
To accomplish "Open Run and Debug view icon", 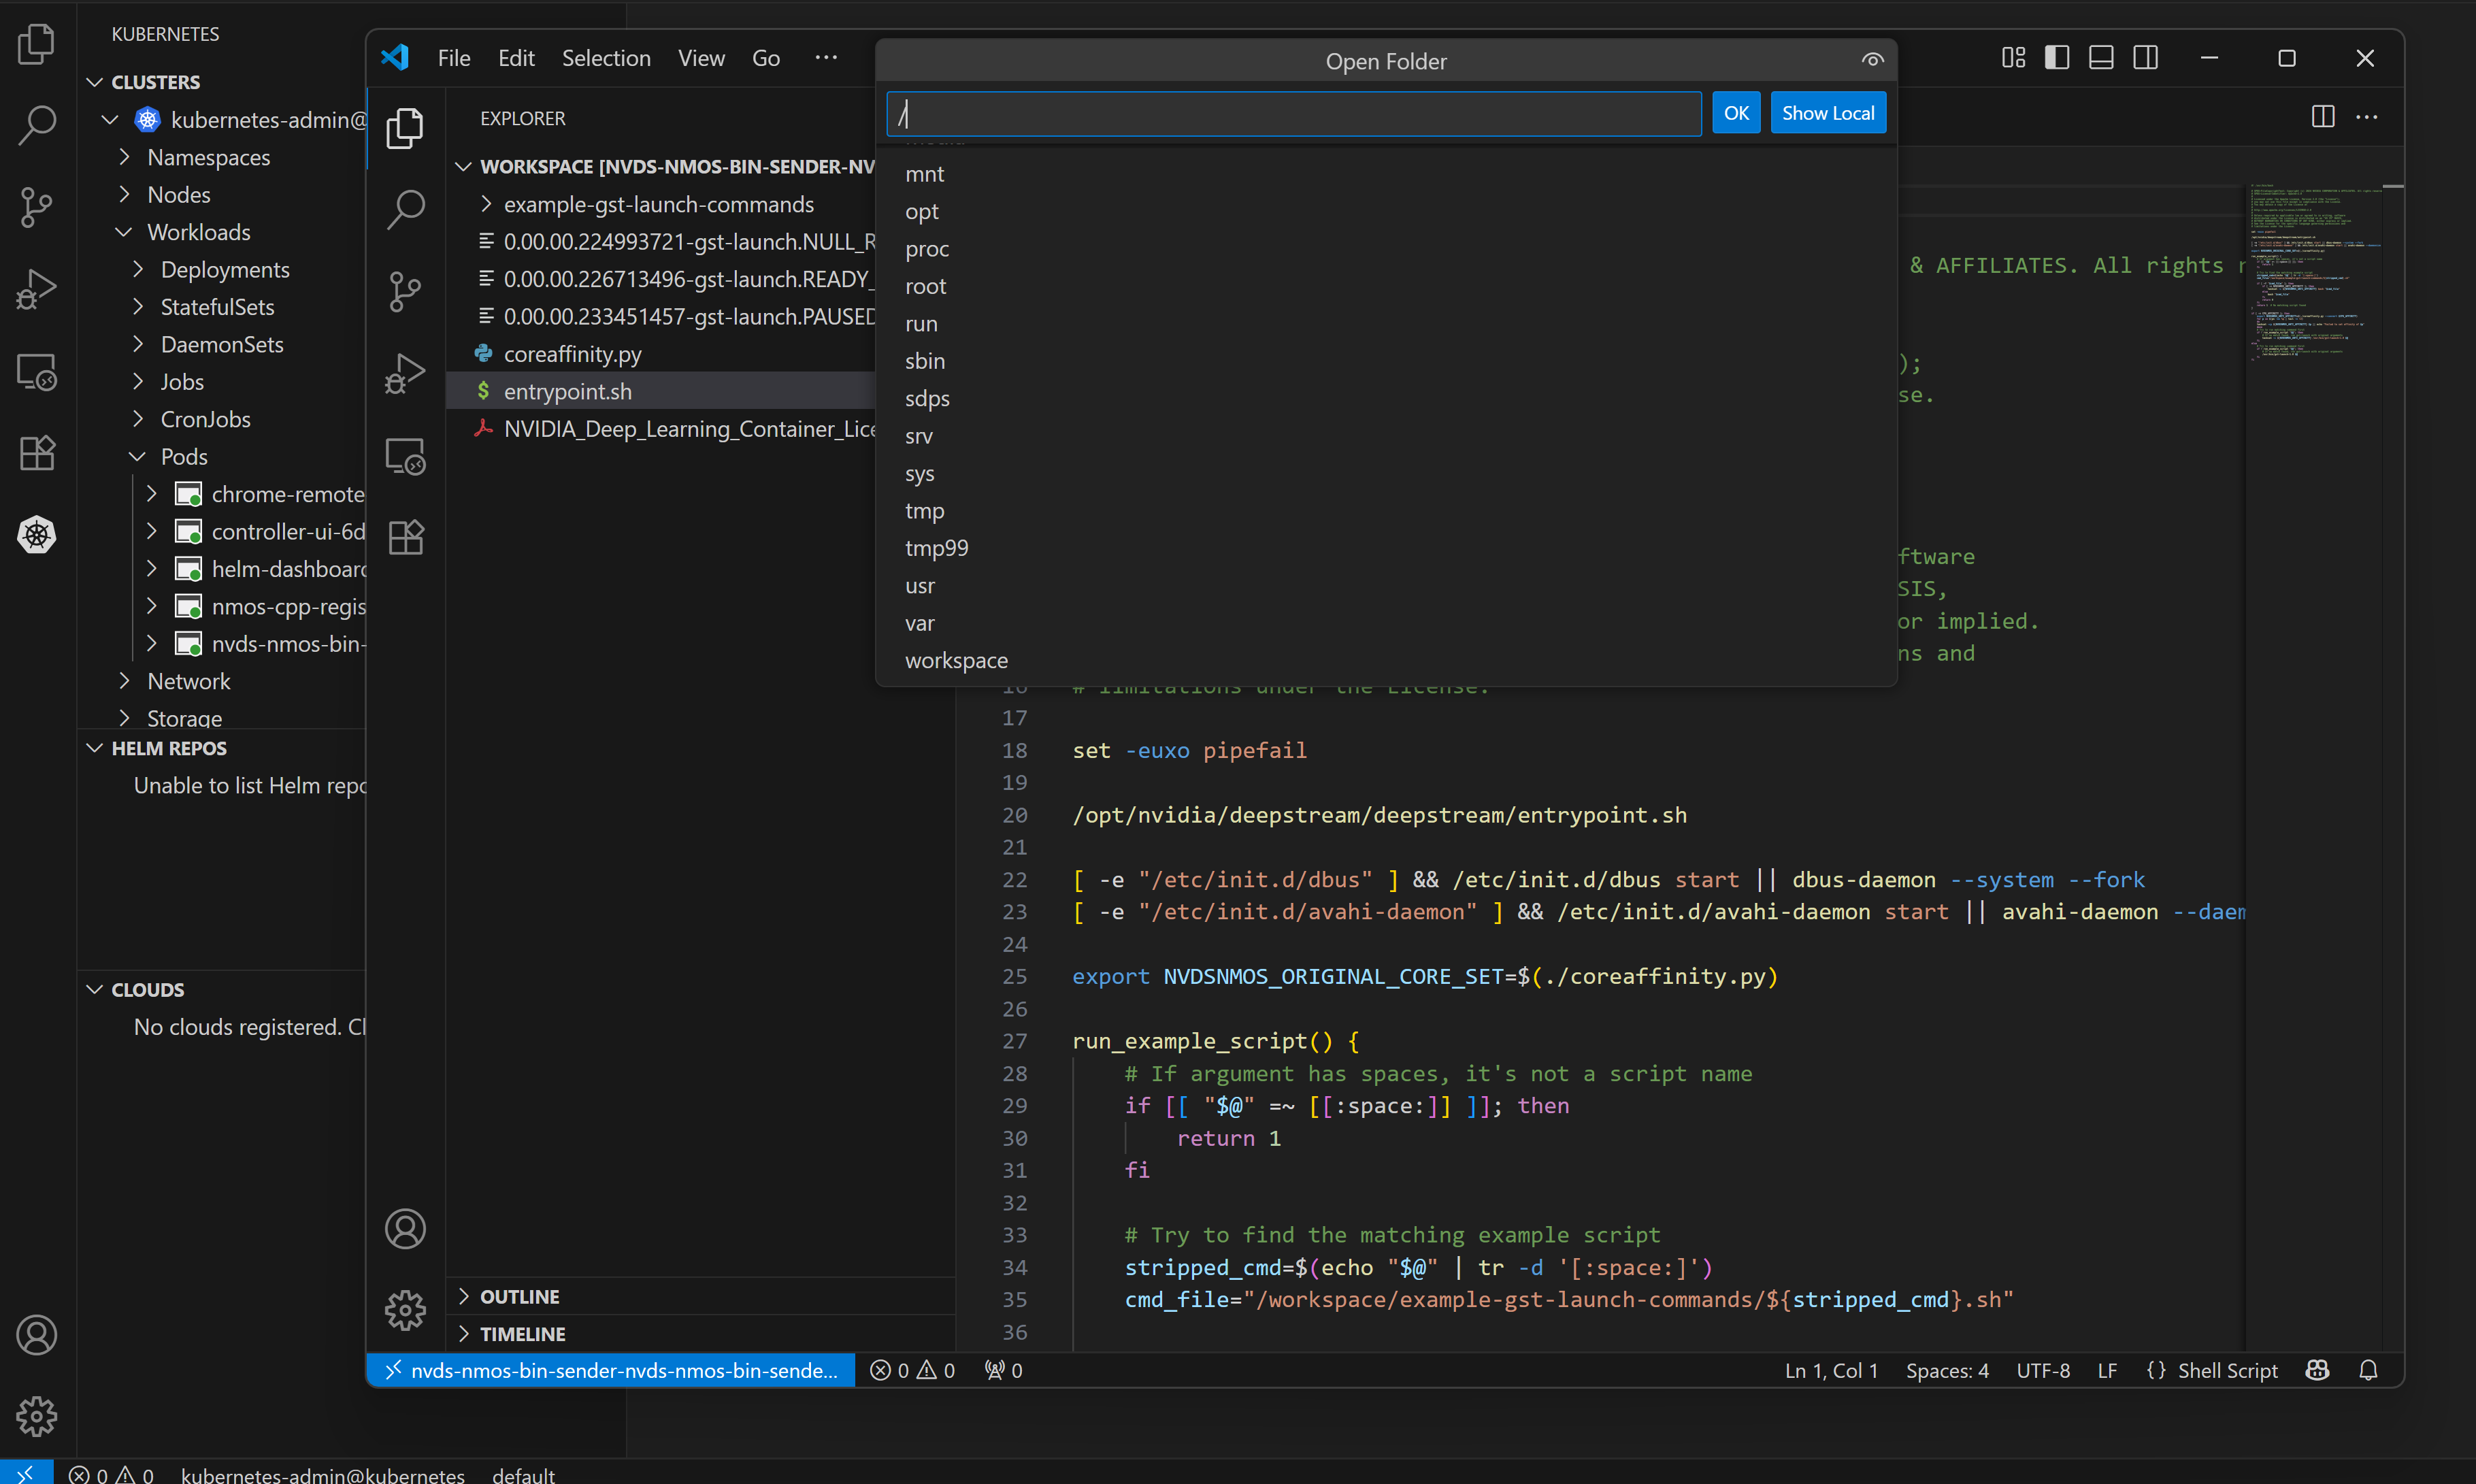I will click(405, 374).
